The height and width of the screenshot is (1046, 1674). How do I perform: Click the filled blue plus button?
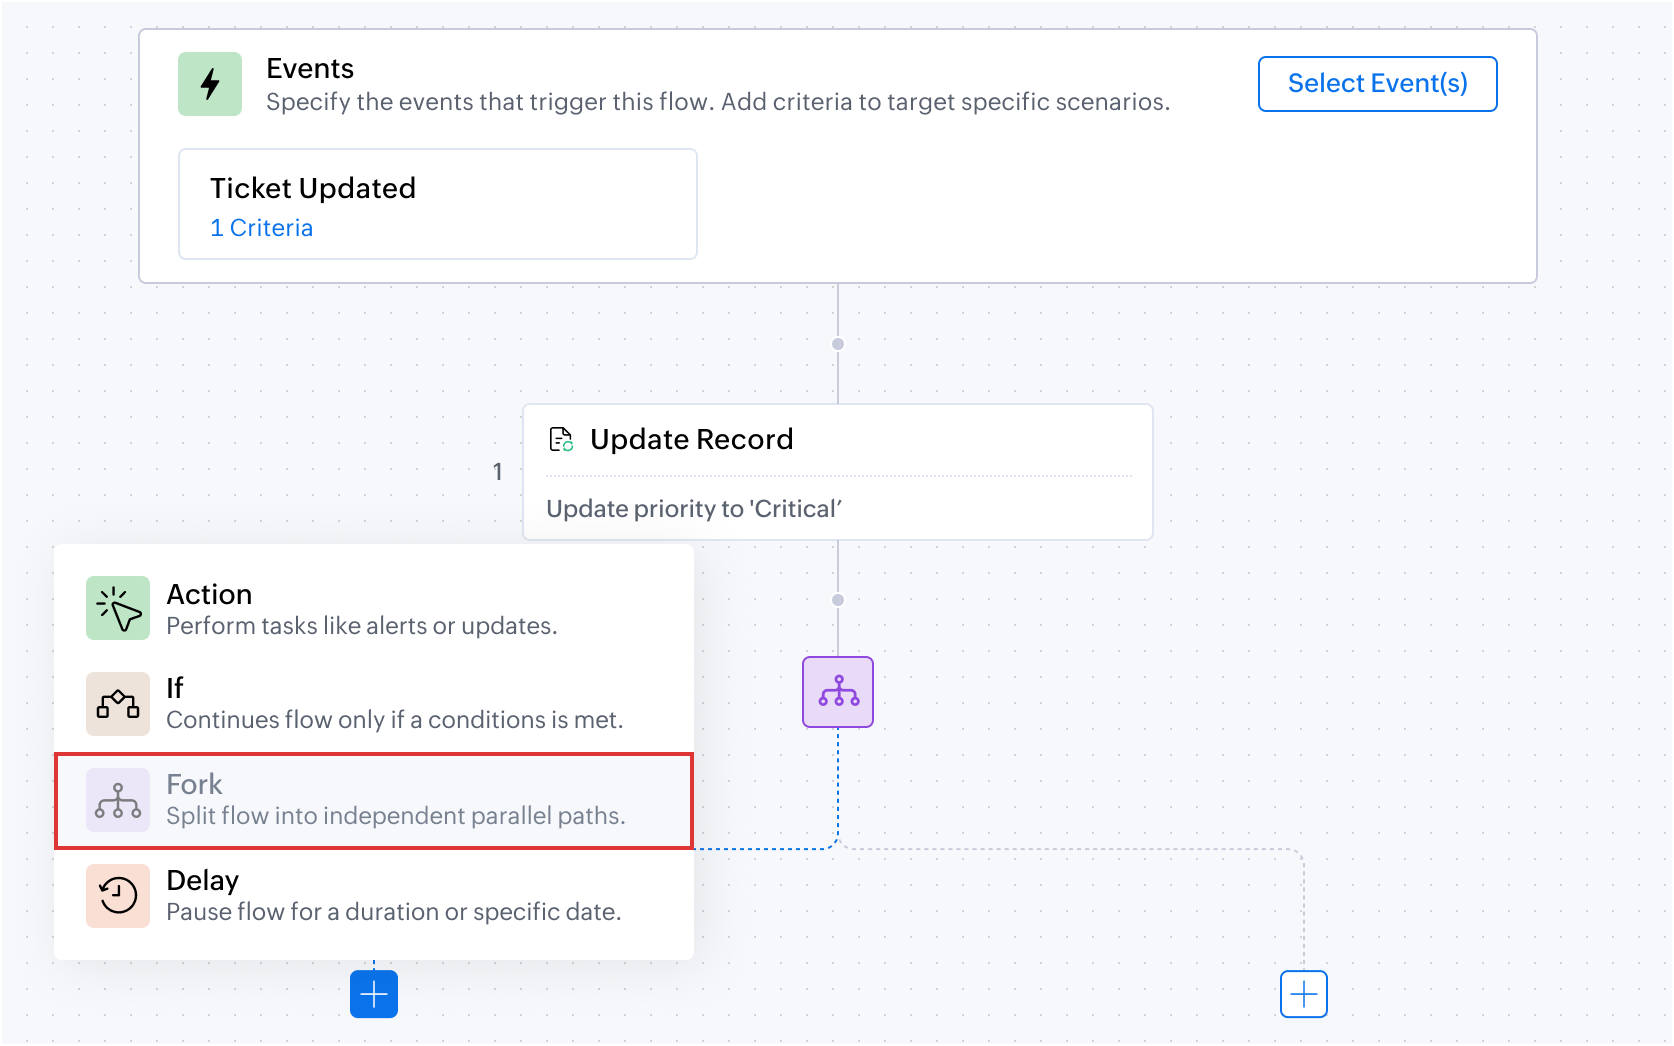[x=374, y=994]
